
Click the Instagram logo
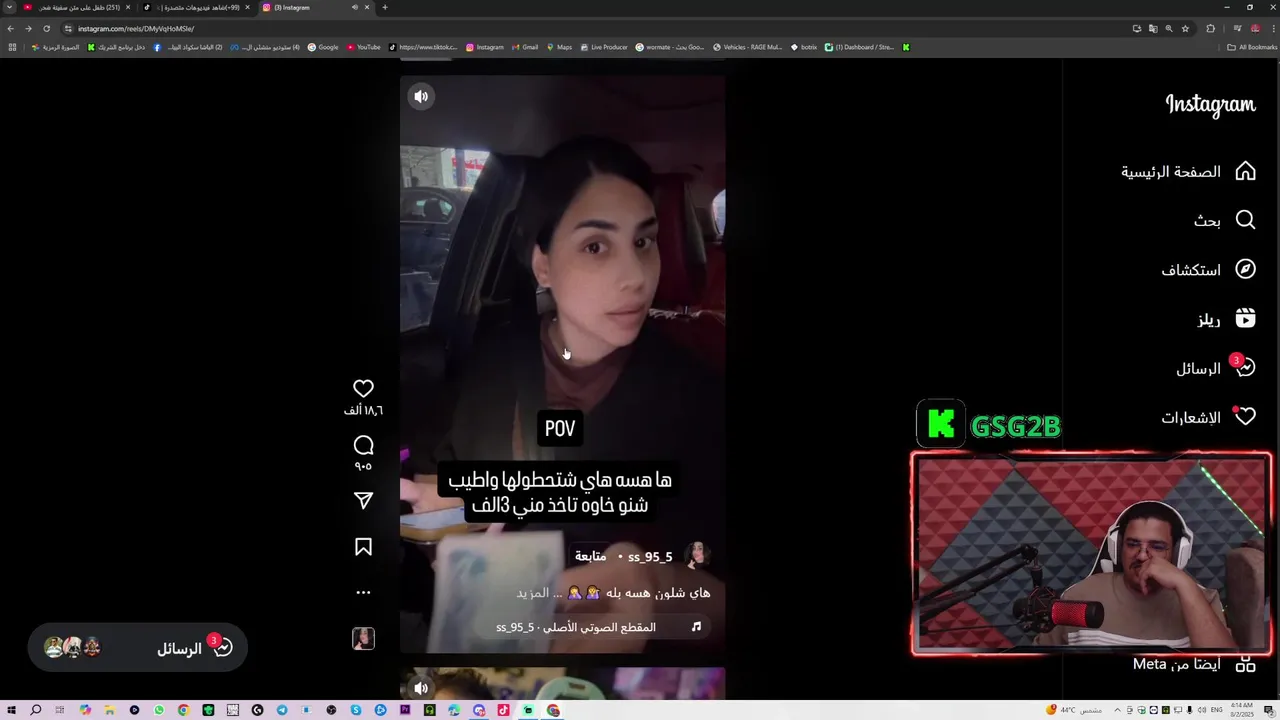click(1210, 105)
